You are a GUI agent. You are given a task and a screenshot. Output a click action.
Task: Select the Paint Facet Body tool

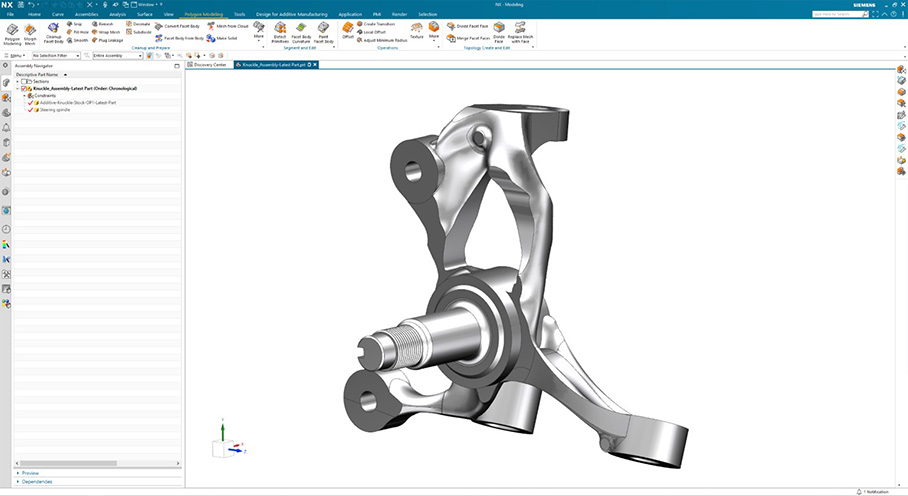pos(324,30)
